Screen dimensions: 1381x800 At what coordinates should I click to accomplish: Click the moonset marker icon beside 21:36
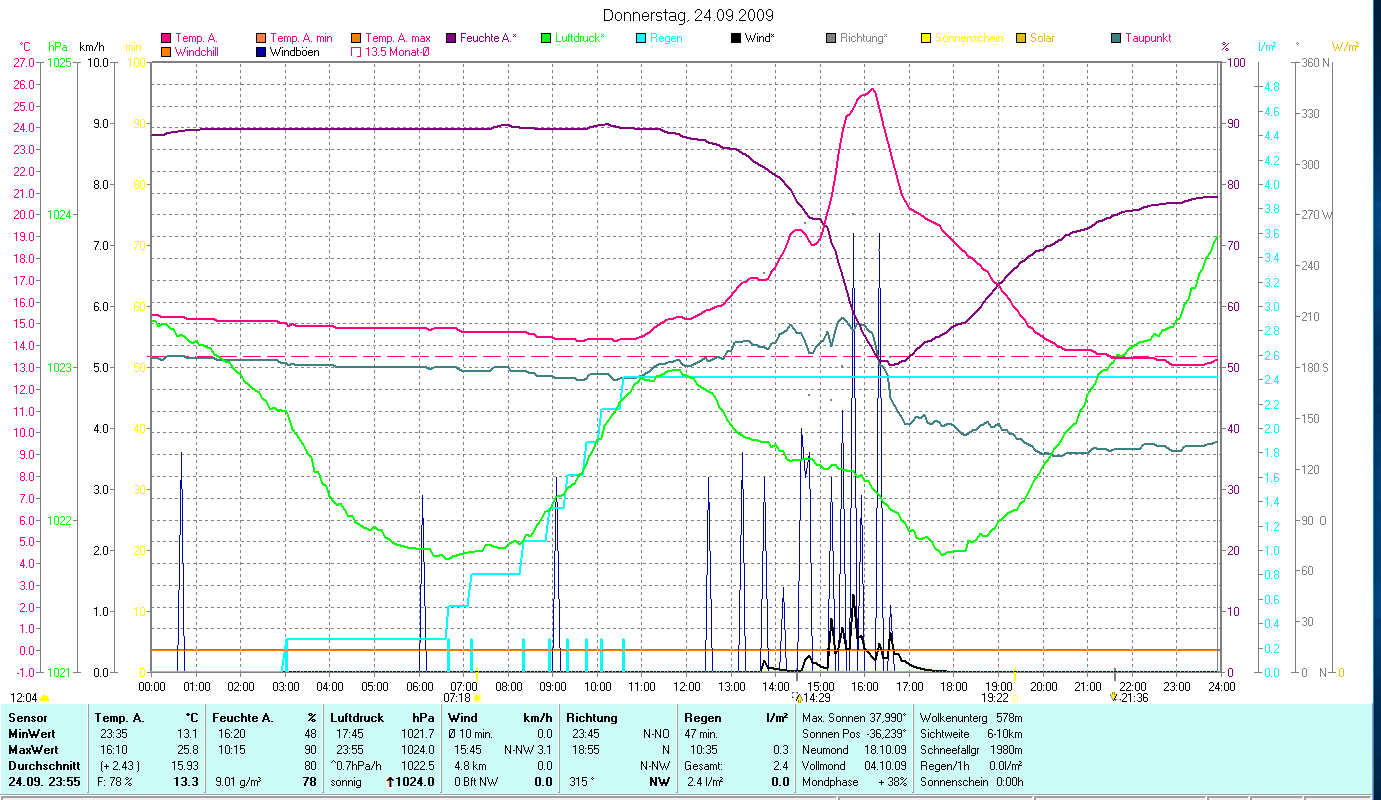(1114, 697)
